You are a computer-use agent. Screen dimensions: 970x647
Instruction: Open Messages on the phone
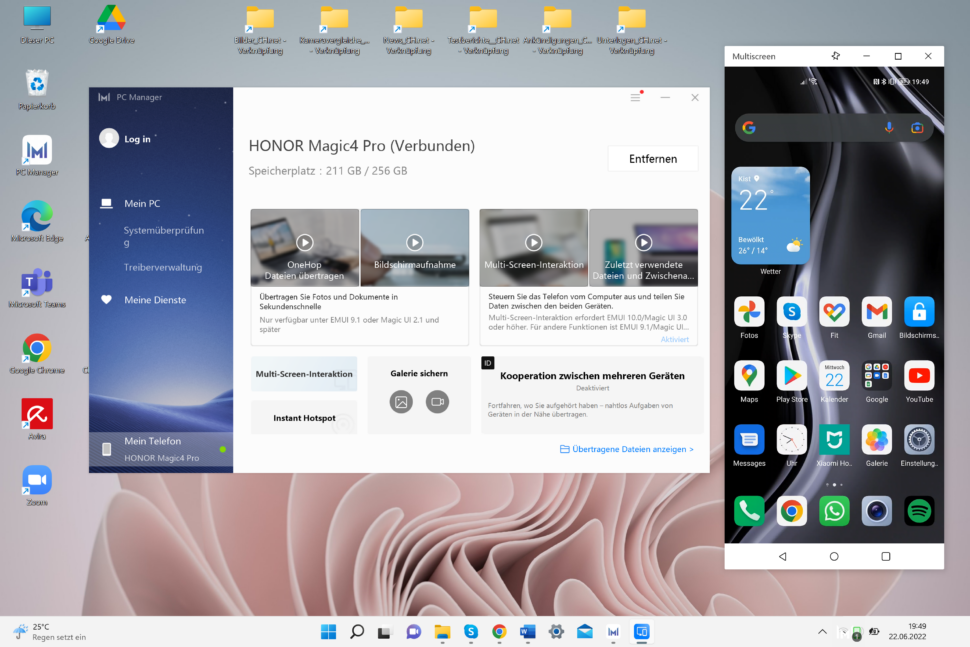coord(749,440)
